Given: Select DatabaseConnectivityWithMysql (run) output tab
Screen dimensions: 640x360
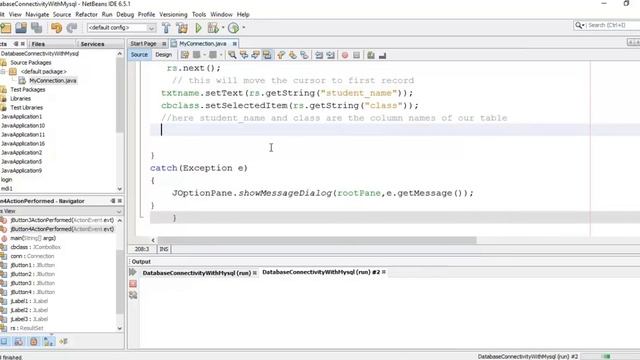Looking at the screenshot, I should pyautogui.click(x=197, y=273).
